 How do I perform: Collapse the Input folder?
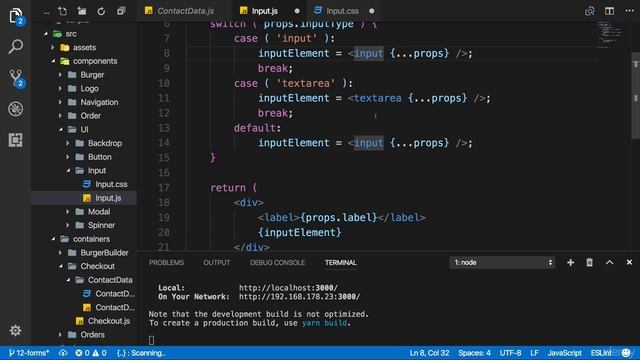pos(97,171)
